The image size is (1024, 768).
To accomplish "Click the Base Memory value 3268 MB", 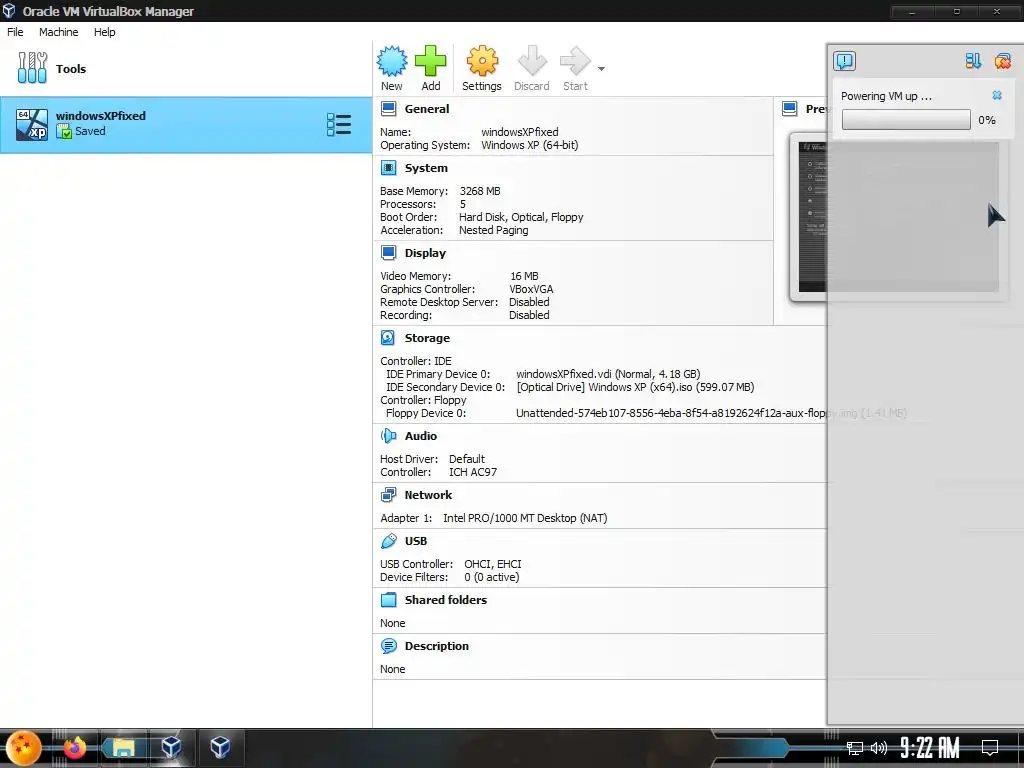I will pos(480,191).
